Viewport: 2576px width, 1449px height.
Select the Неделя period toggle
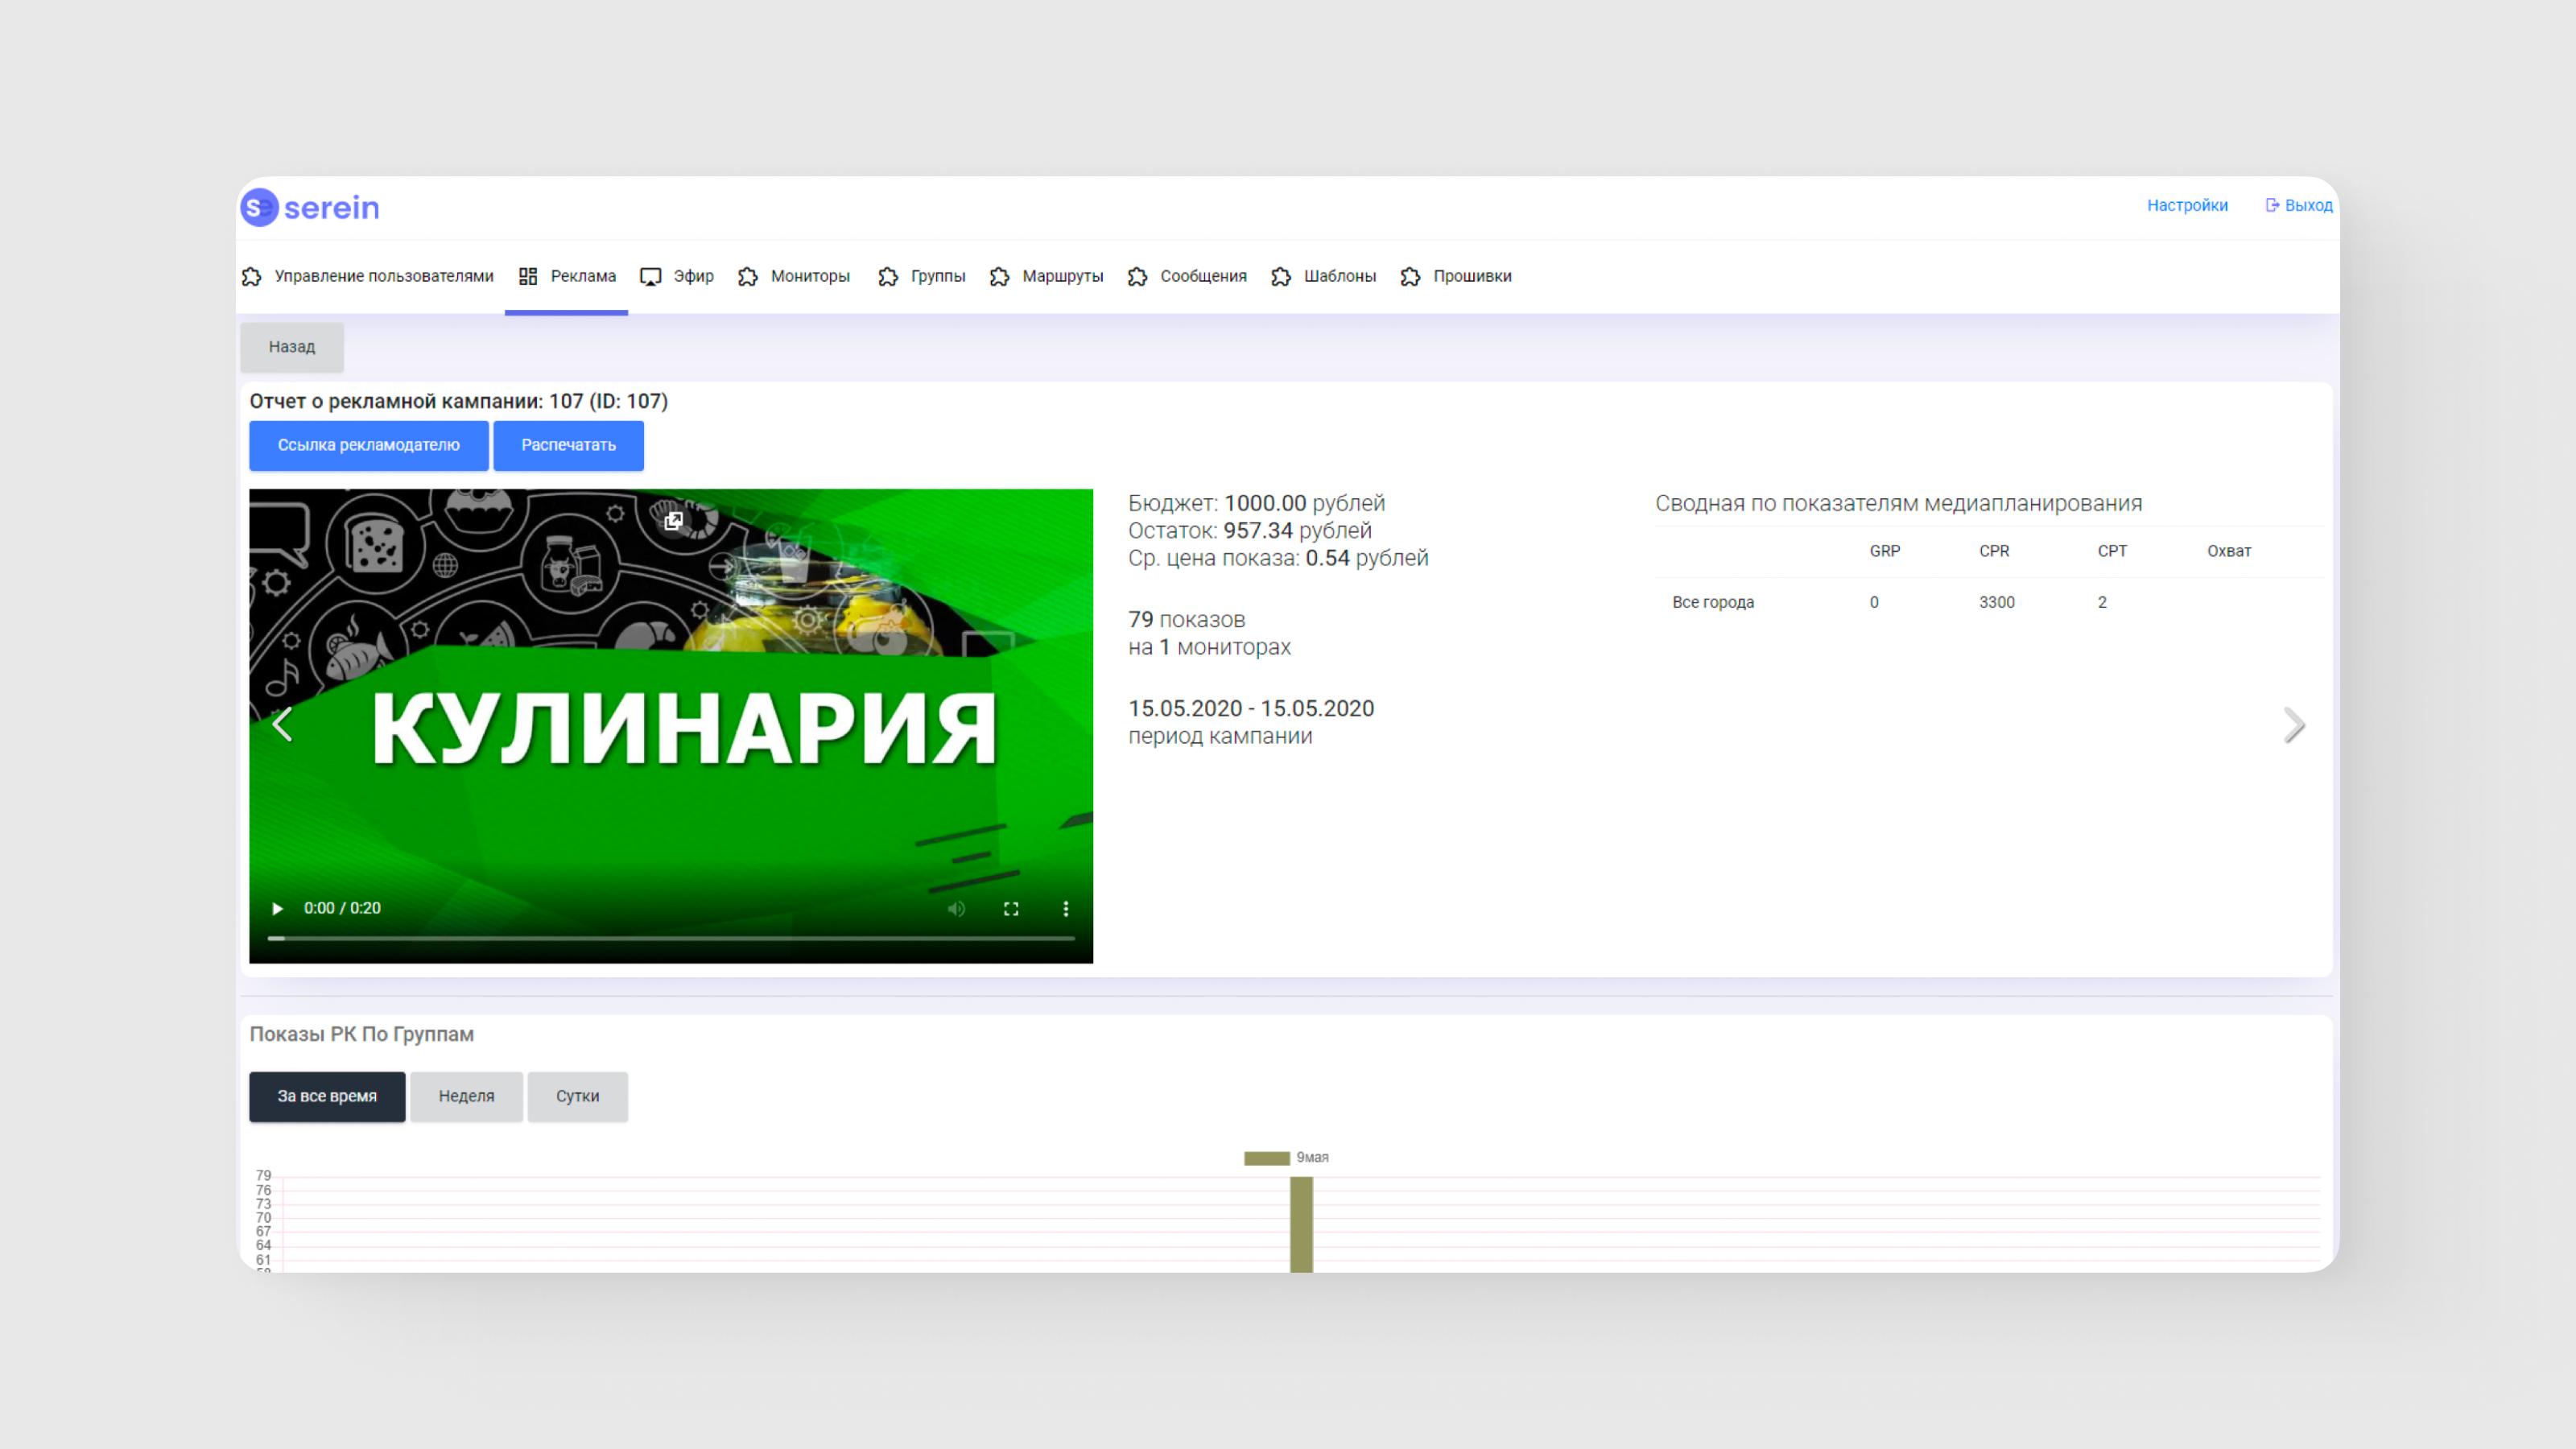(x=466, y=1096)
